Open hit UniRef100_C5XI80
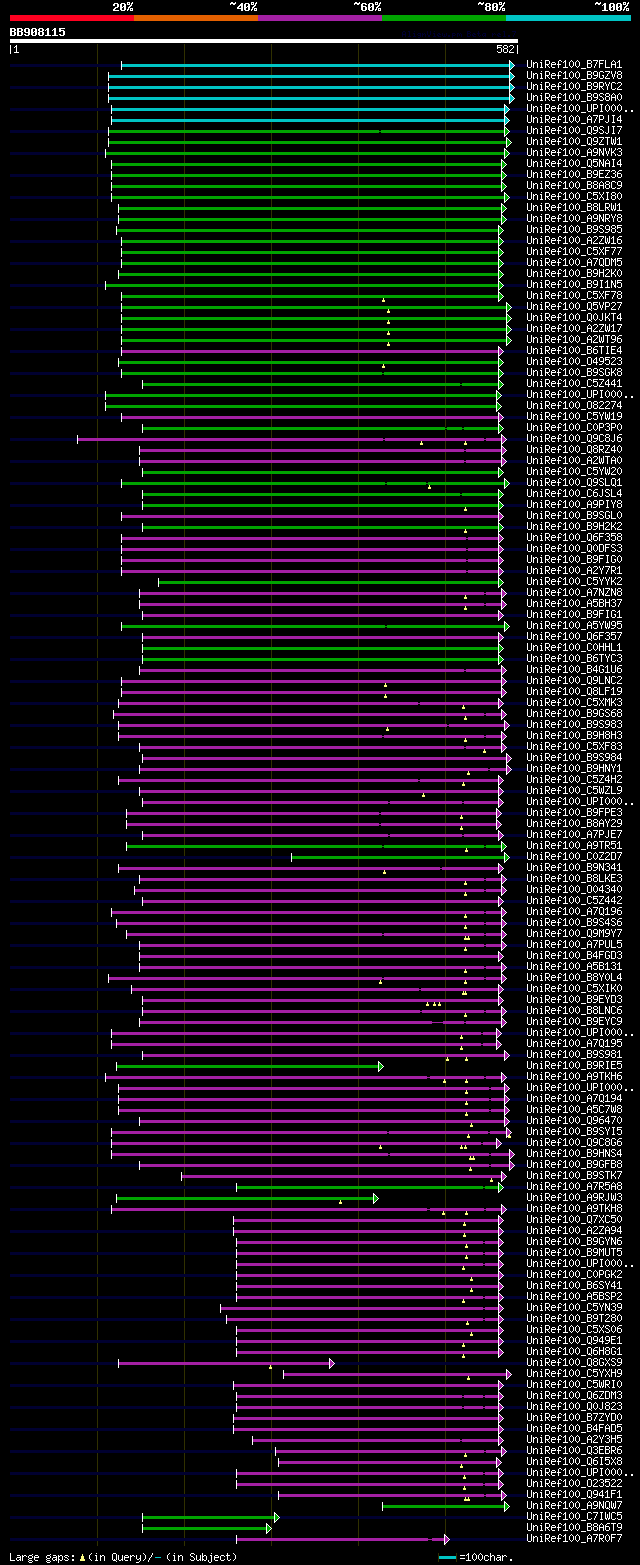 click(x=573, y=197)
